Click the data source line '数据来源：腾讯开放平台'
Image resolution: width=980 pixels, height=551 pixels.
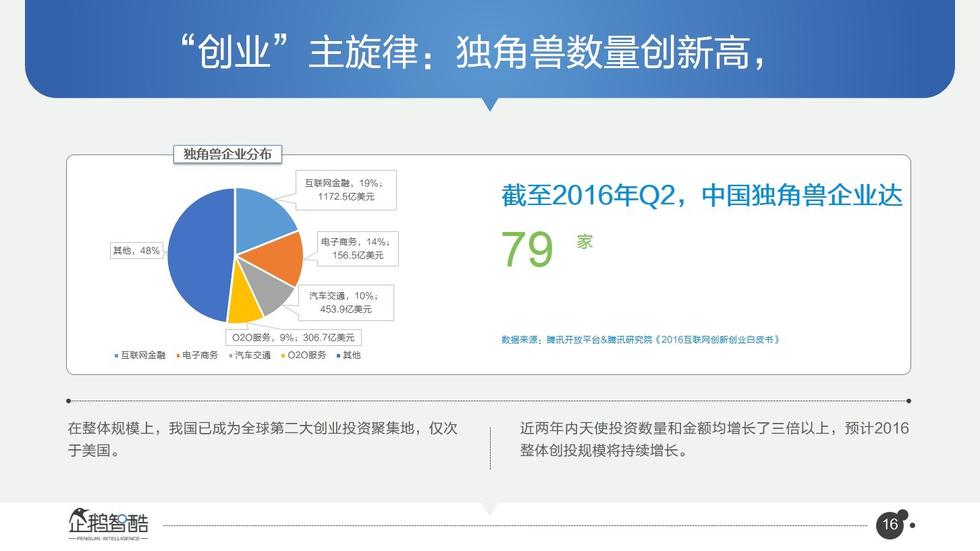coord(641,340)
